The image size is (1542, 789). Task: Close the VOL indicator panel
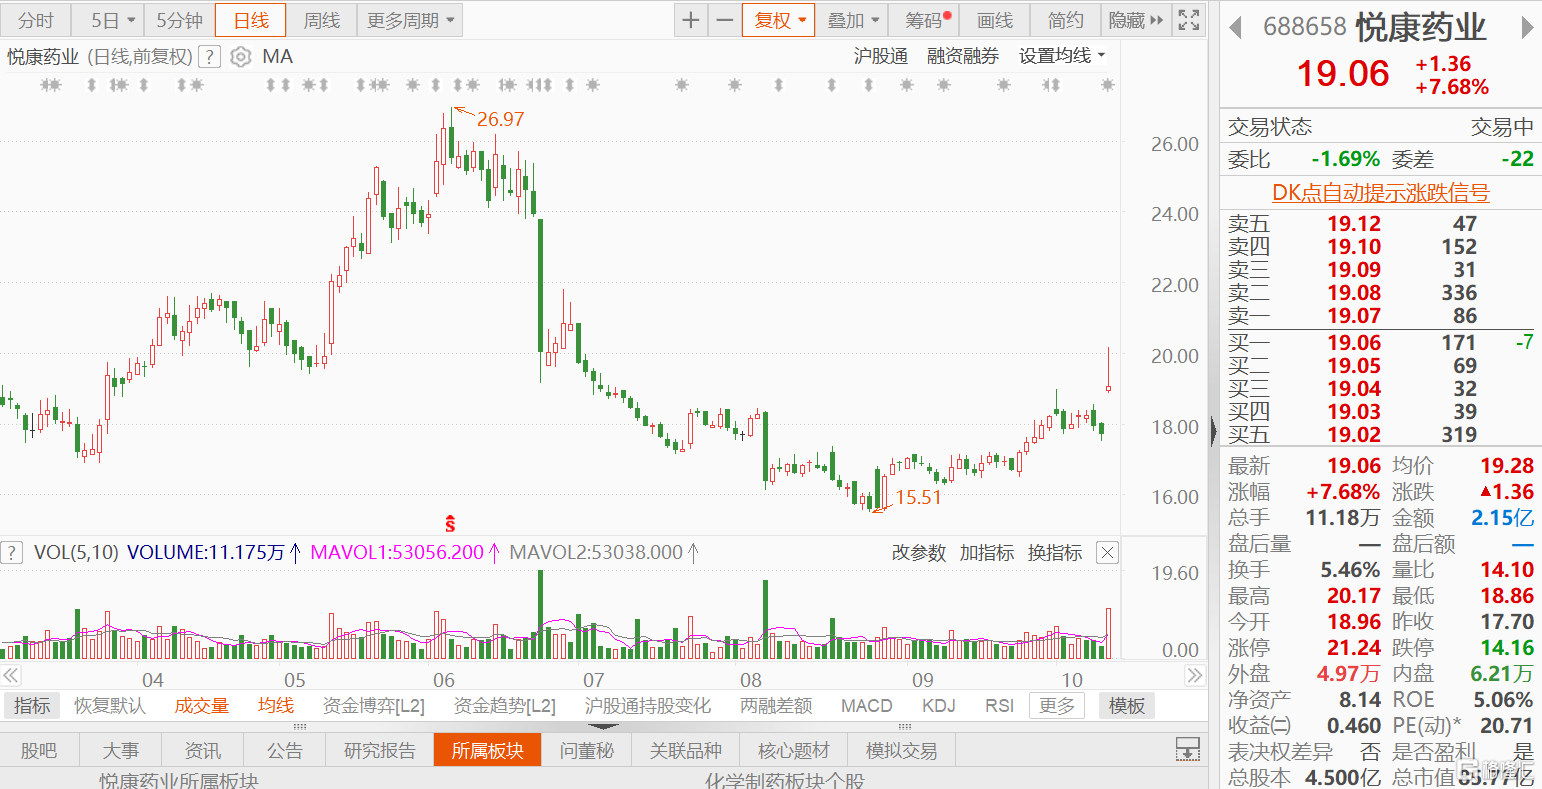pyautogui.click(x=1106, y=553)
